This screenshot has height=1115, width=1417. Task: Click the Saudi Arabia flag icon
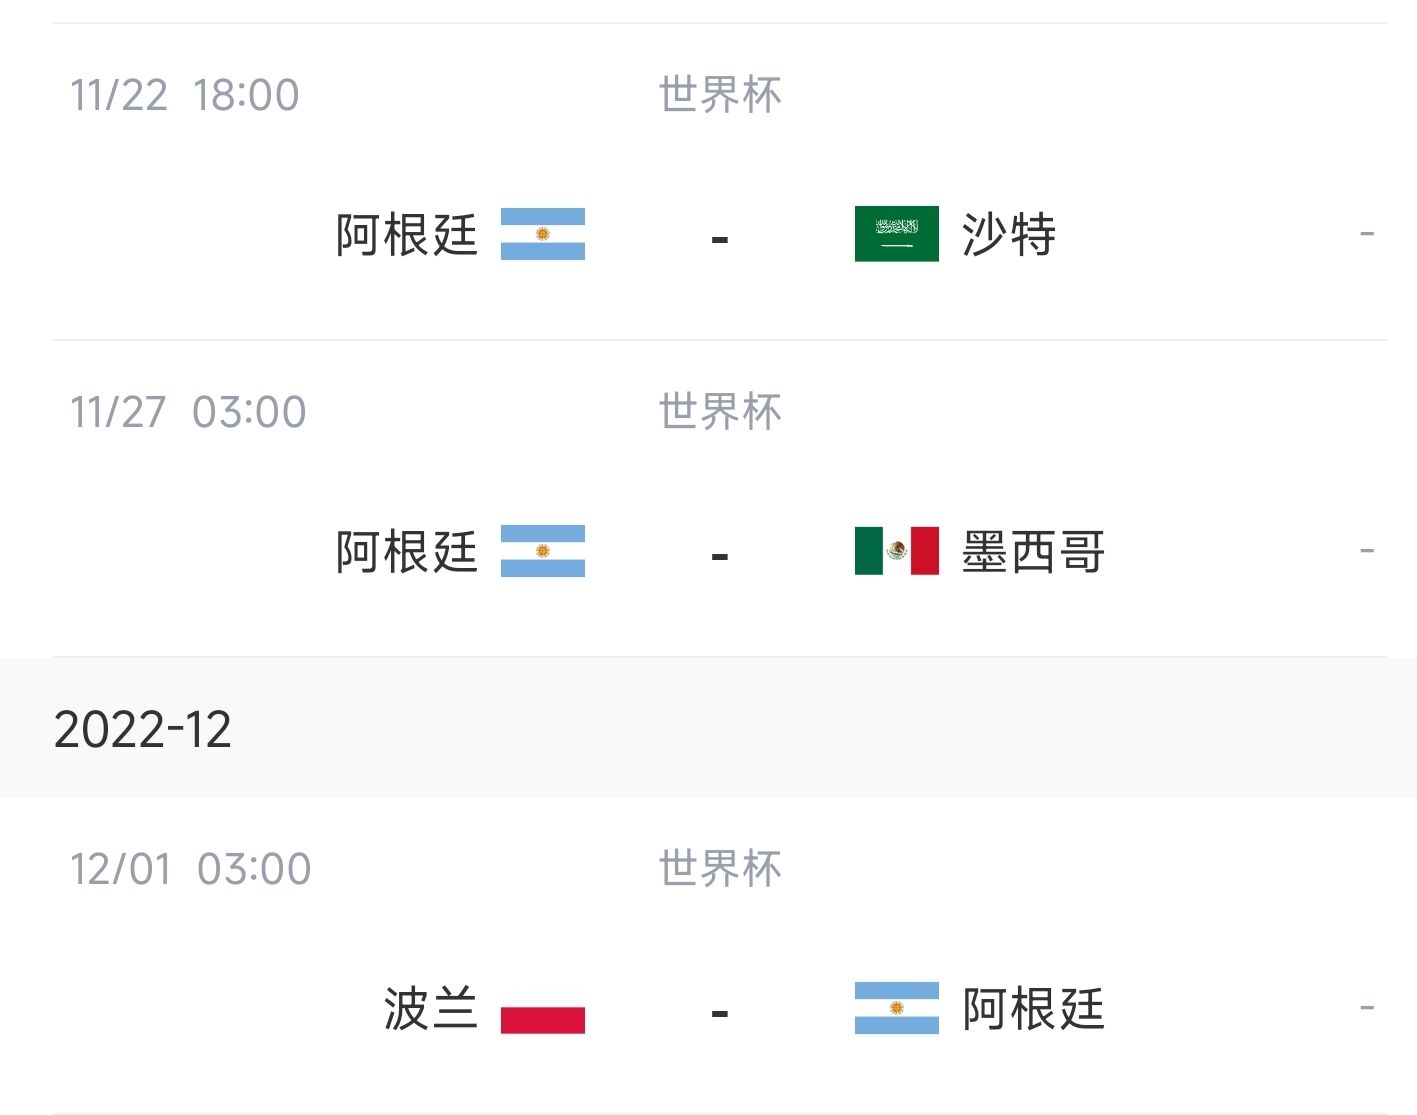click(896, 234)
